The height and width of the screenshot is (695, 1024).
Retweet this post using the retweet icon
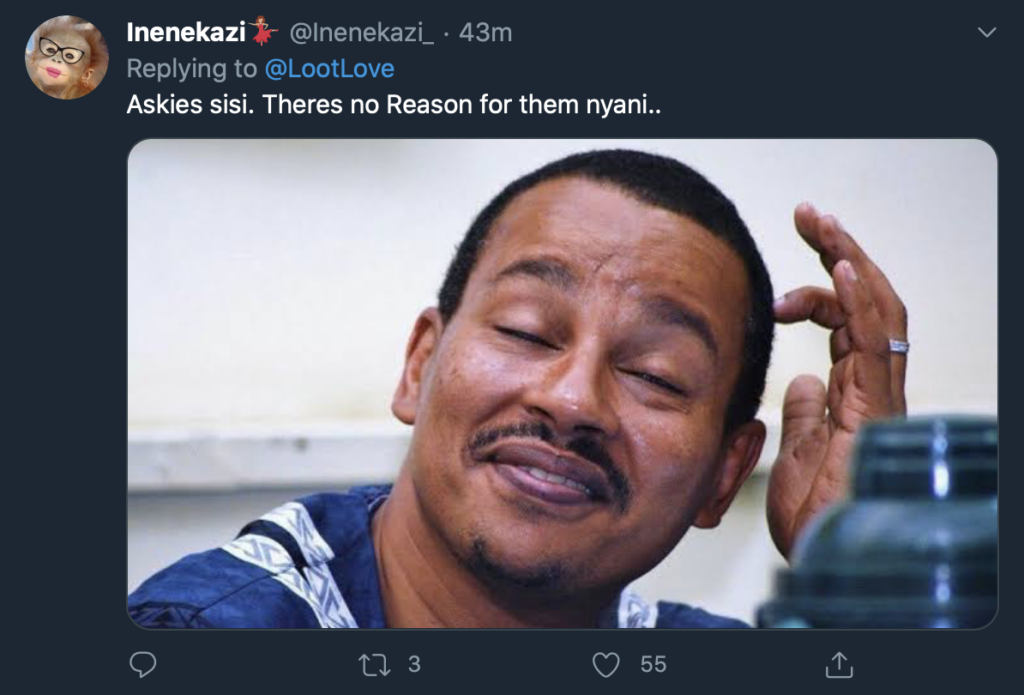[x=374, y=665]
